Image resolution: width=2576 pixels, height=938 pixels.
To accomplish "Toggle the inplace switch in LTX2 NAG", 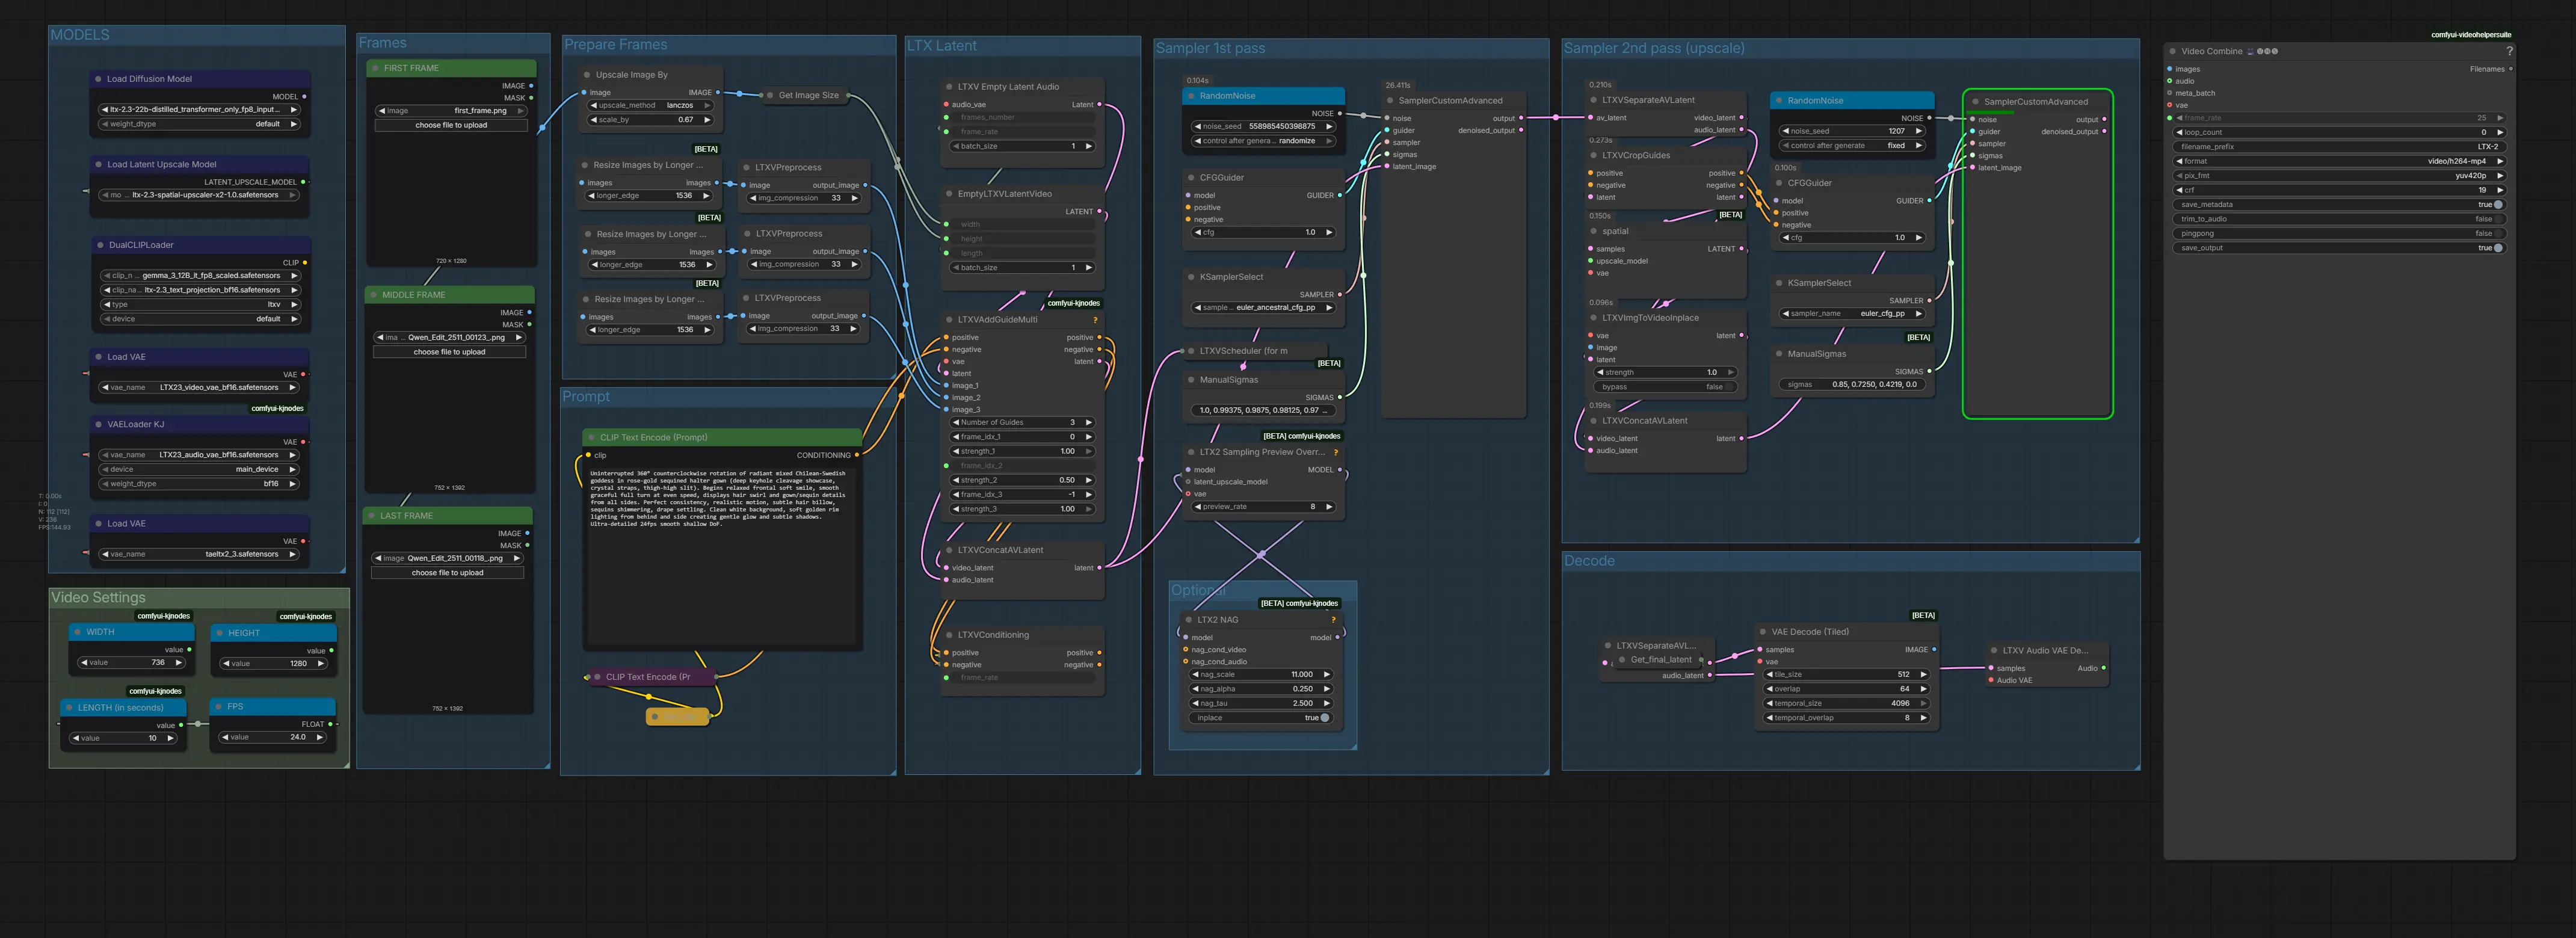I will (1324, 718).
